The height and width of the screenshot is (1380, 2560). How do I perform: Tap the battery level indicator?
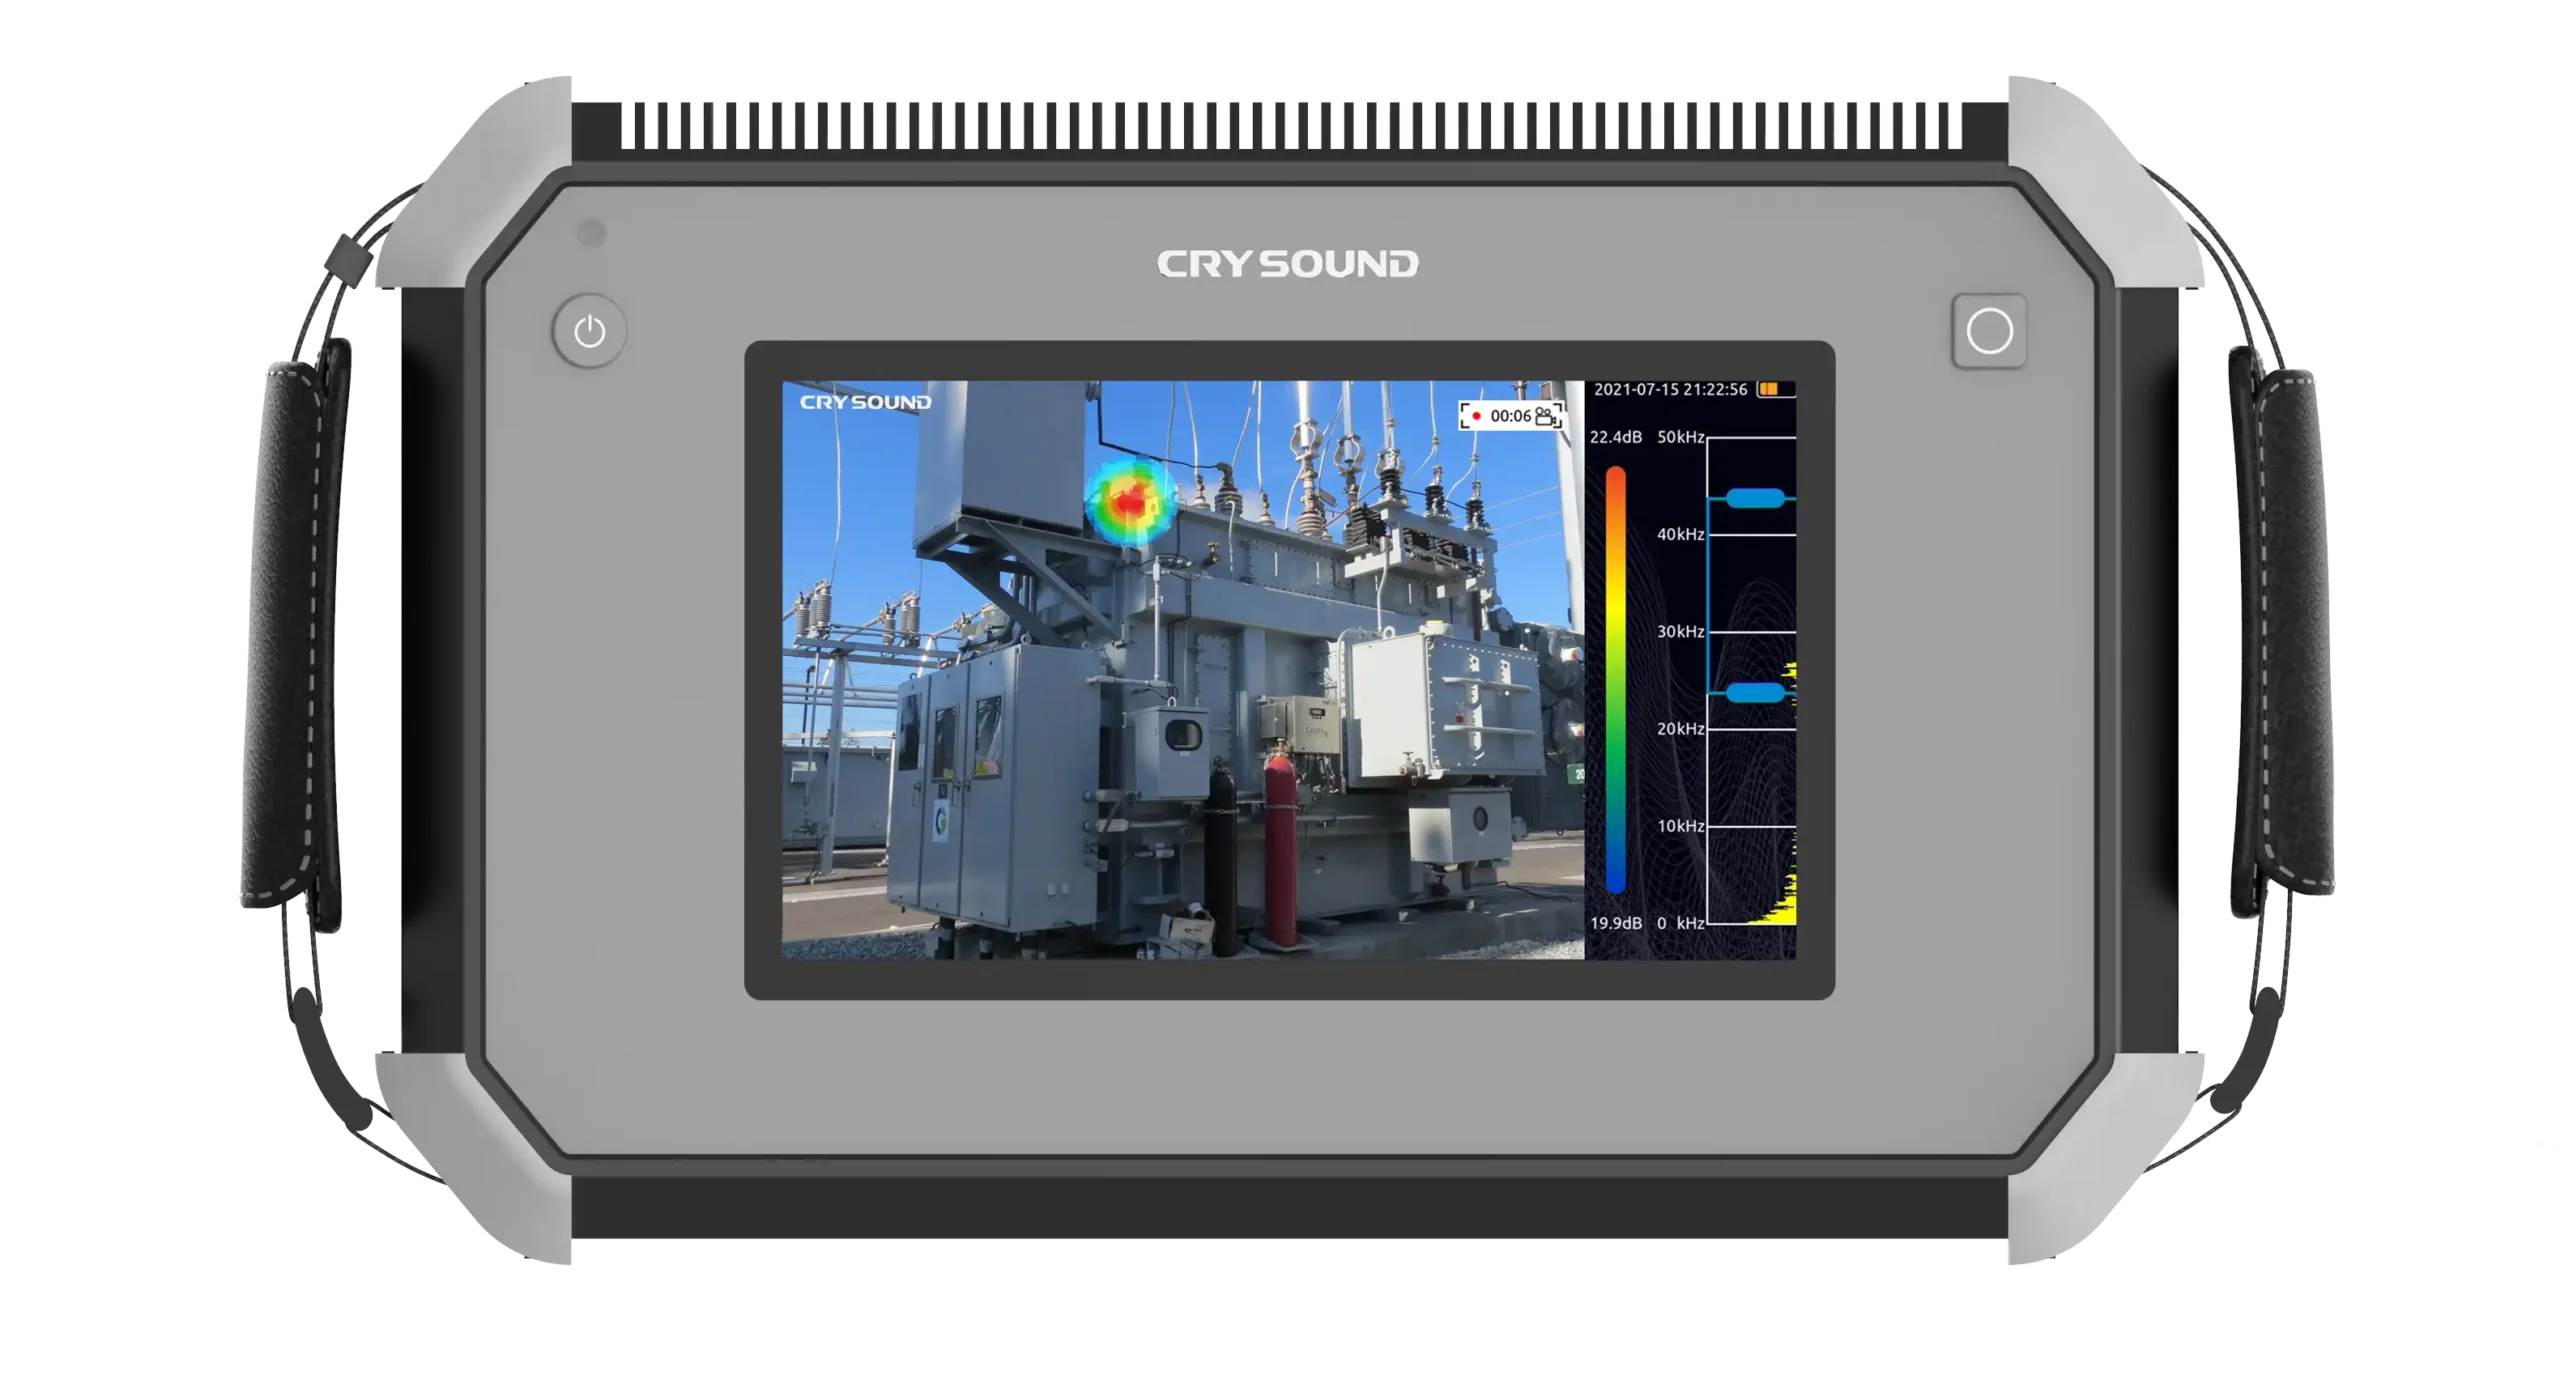pos(1774,389)
